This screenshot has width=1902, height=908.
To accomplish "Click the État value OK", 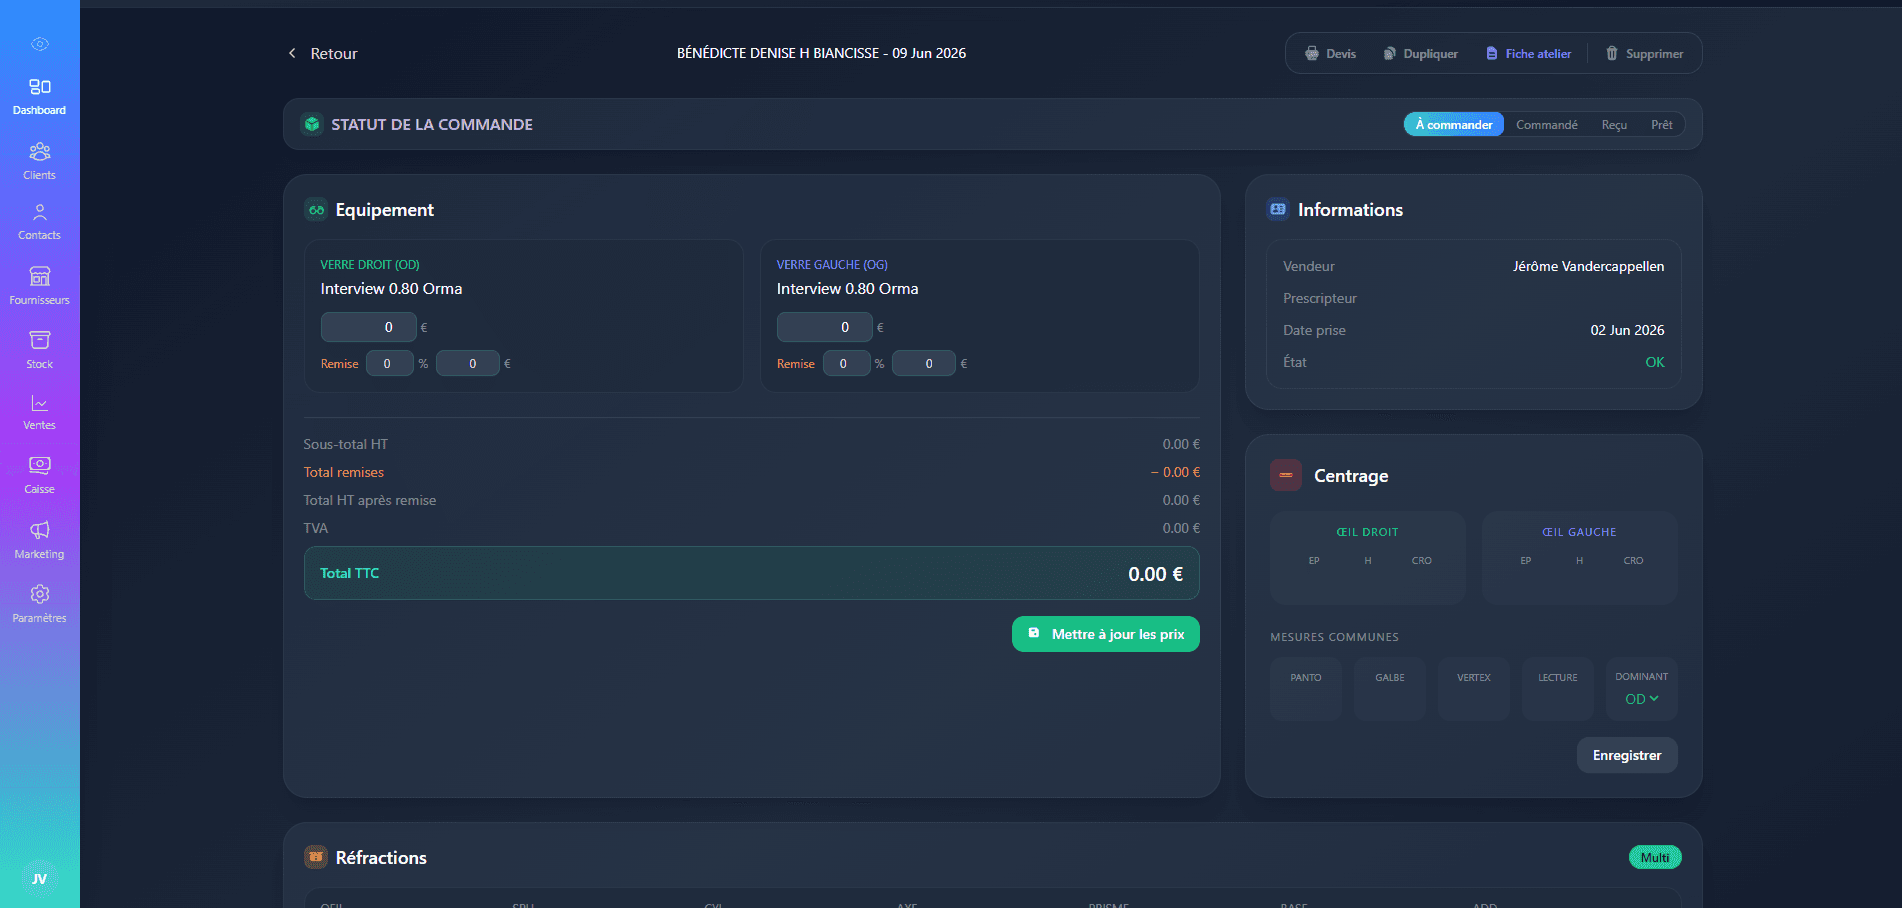I will tap(1655, 362).
